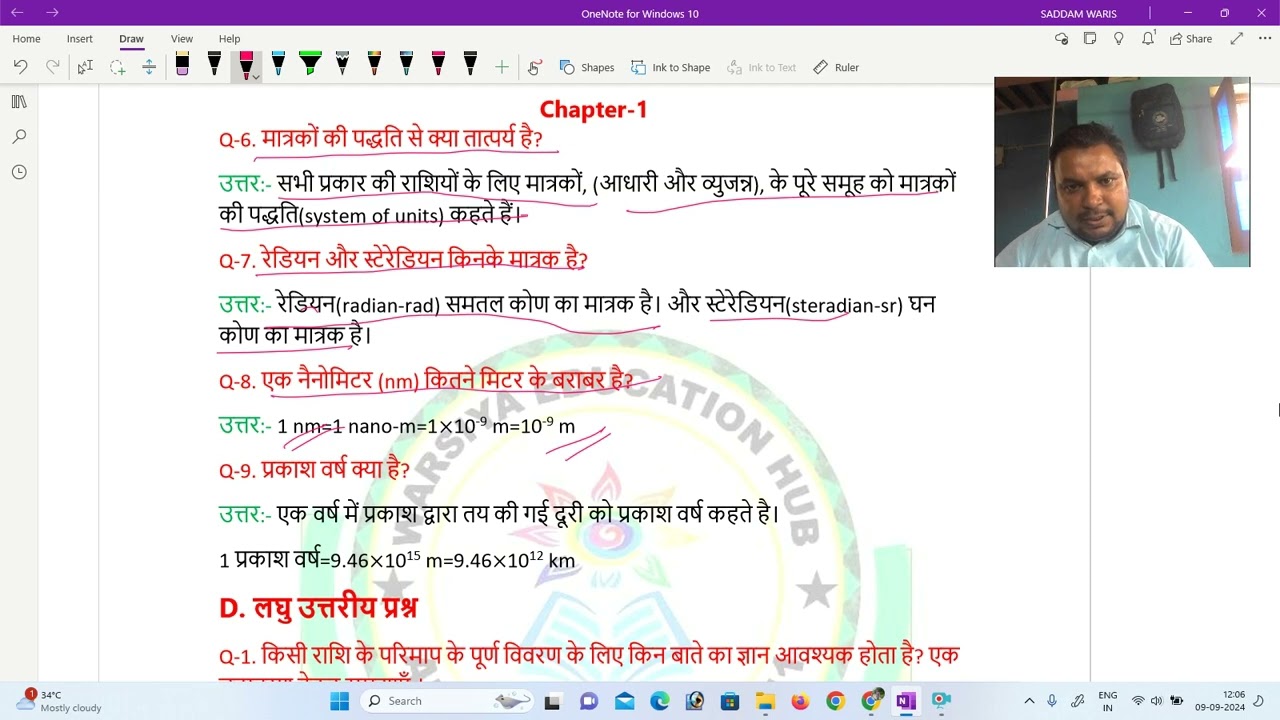Toggle the Ruler

point(836,67)
